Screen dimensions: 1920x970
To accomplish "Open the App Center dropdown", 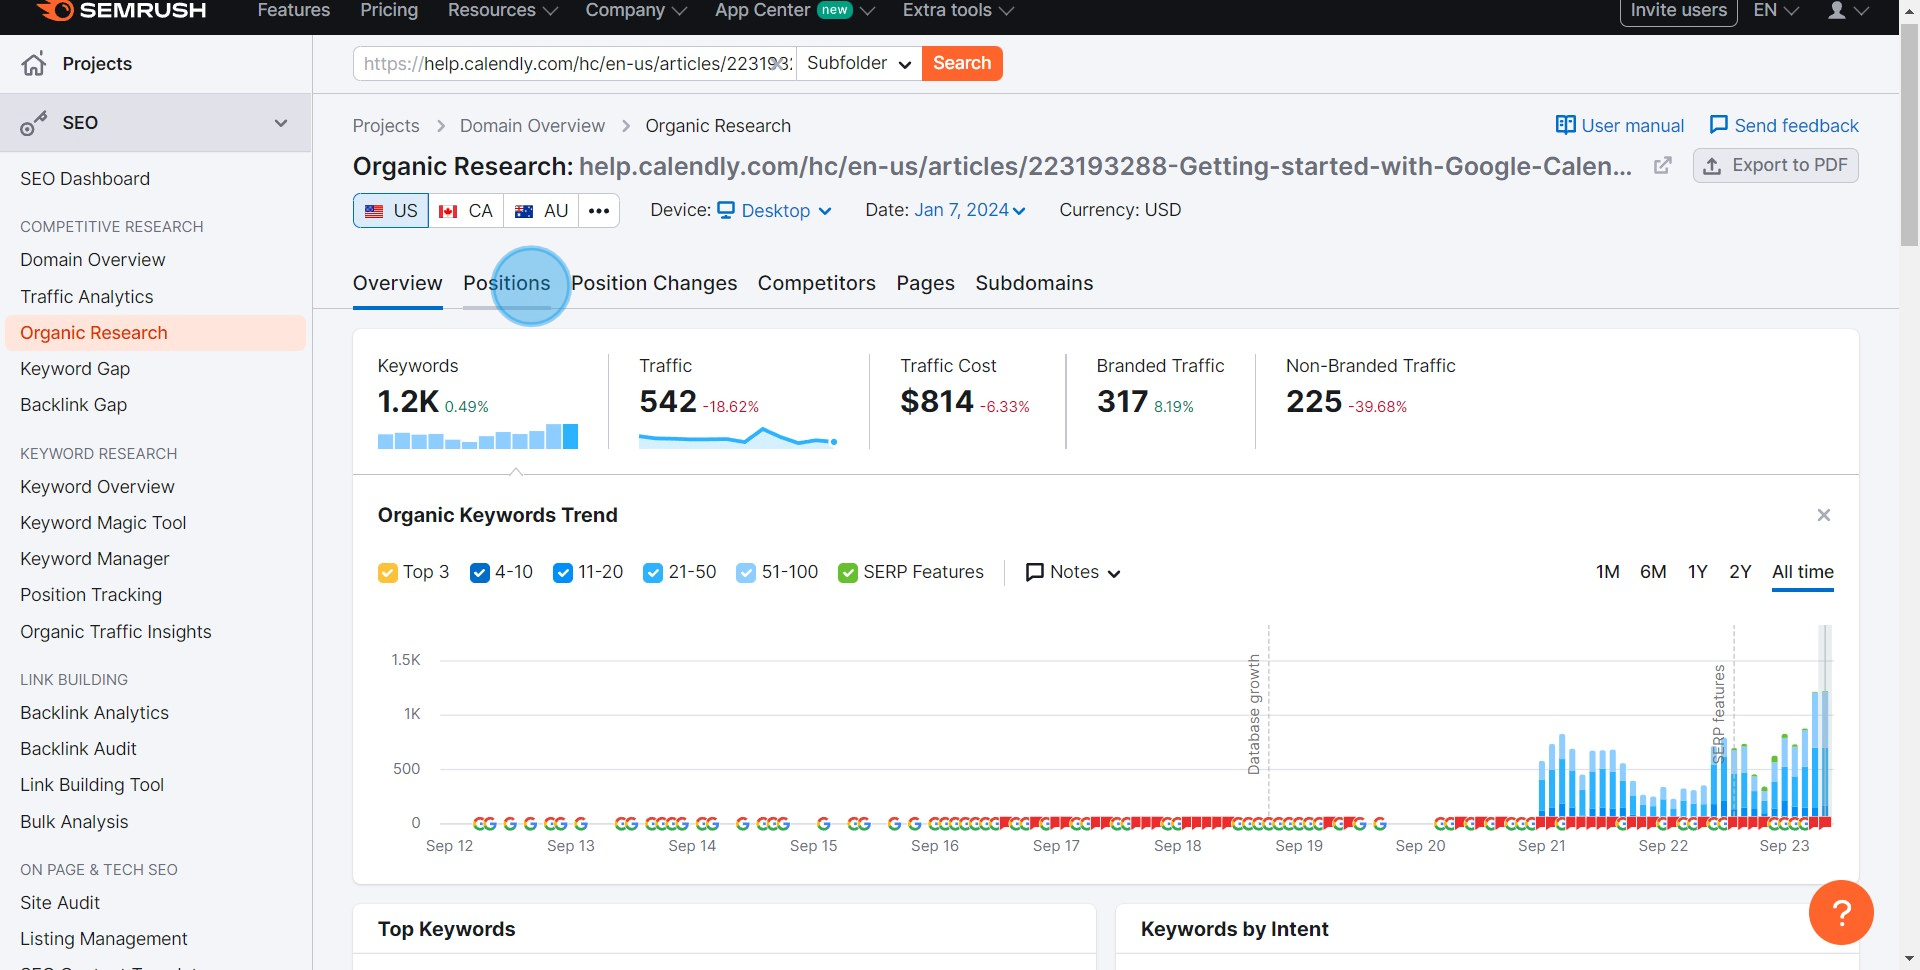I will 795,10.
